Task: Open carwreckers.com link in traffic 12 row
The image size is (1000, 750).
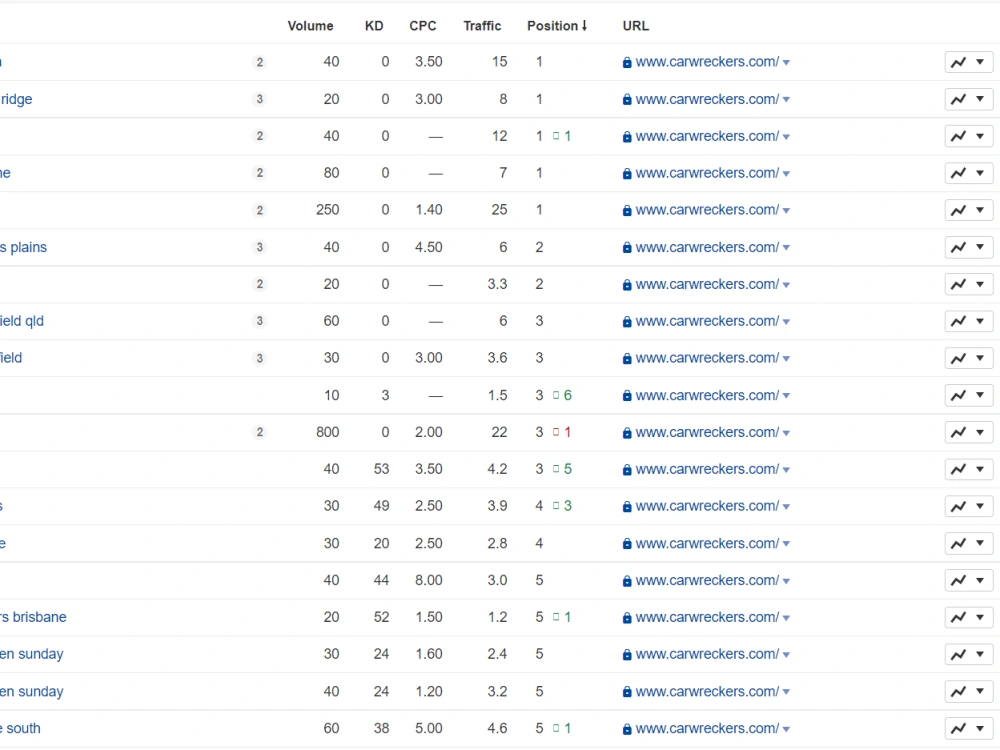Action: [707, 136]
